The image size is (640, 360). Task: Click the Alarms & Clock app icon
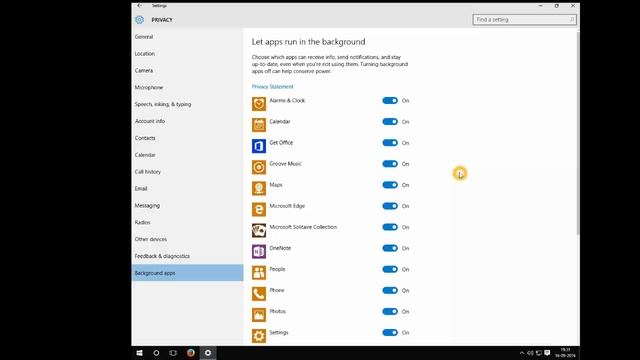[259, 104]
